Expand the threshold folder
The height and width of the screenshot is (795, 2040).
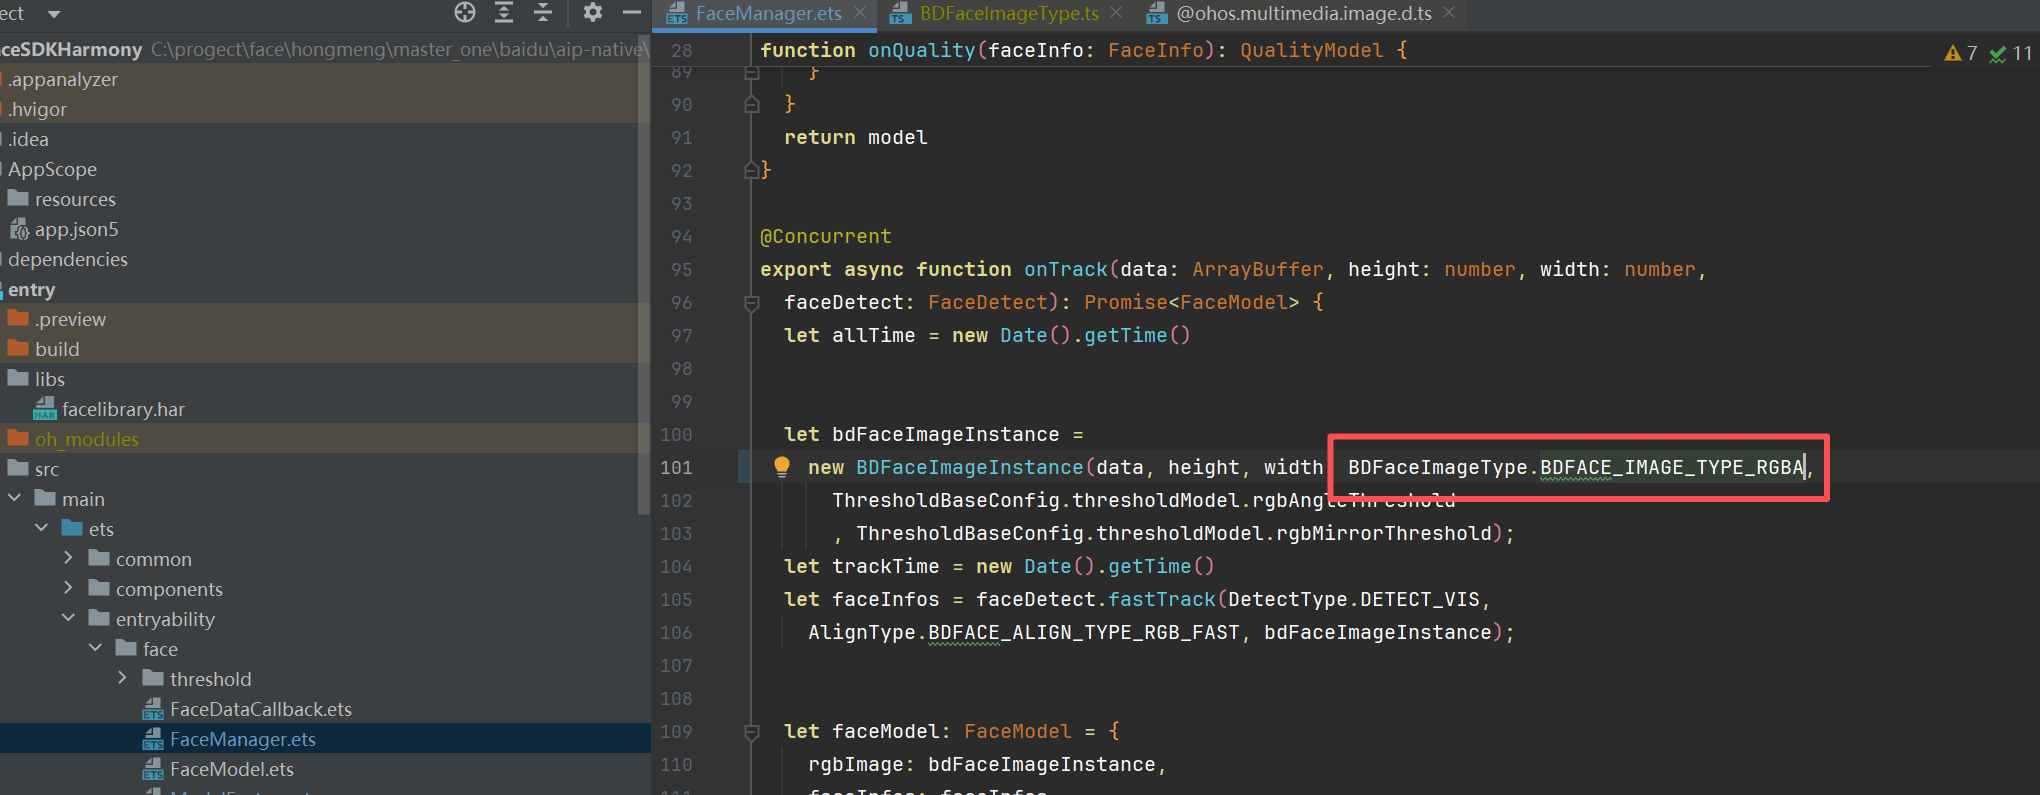pos(122,678)
